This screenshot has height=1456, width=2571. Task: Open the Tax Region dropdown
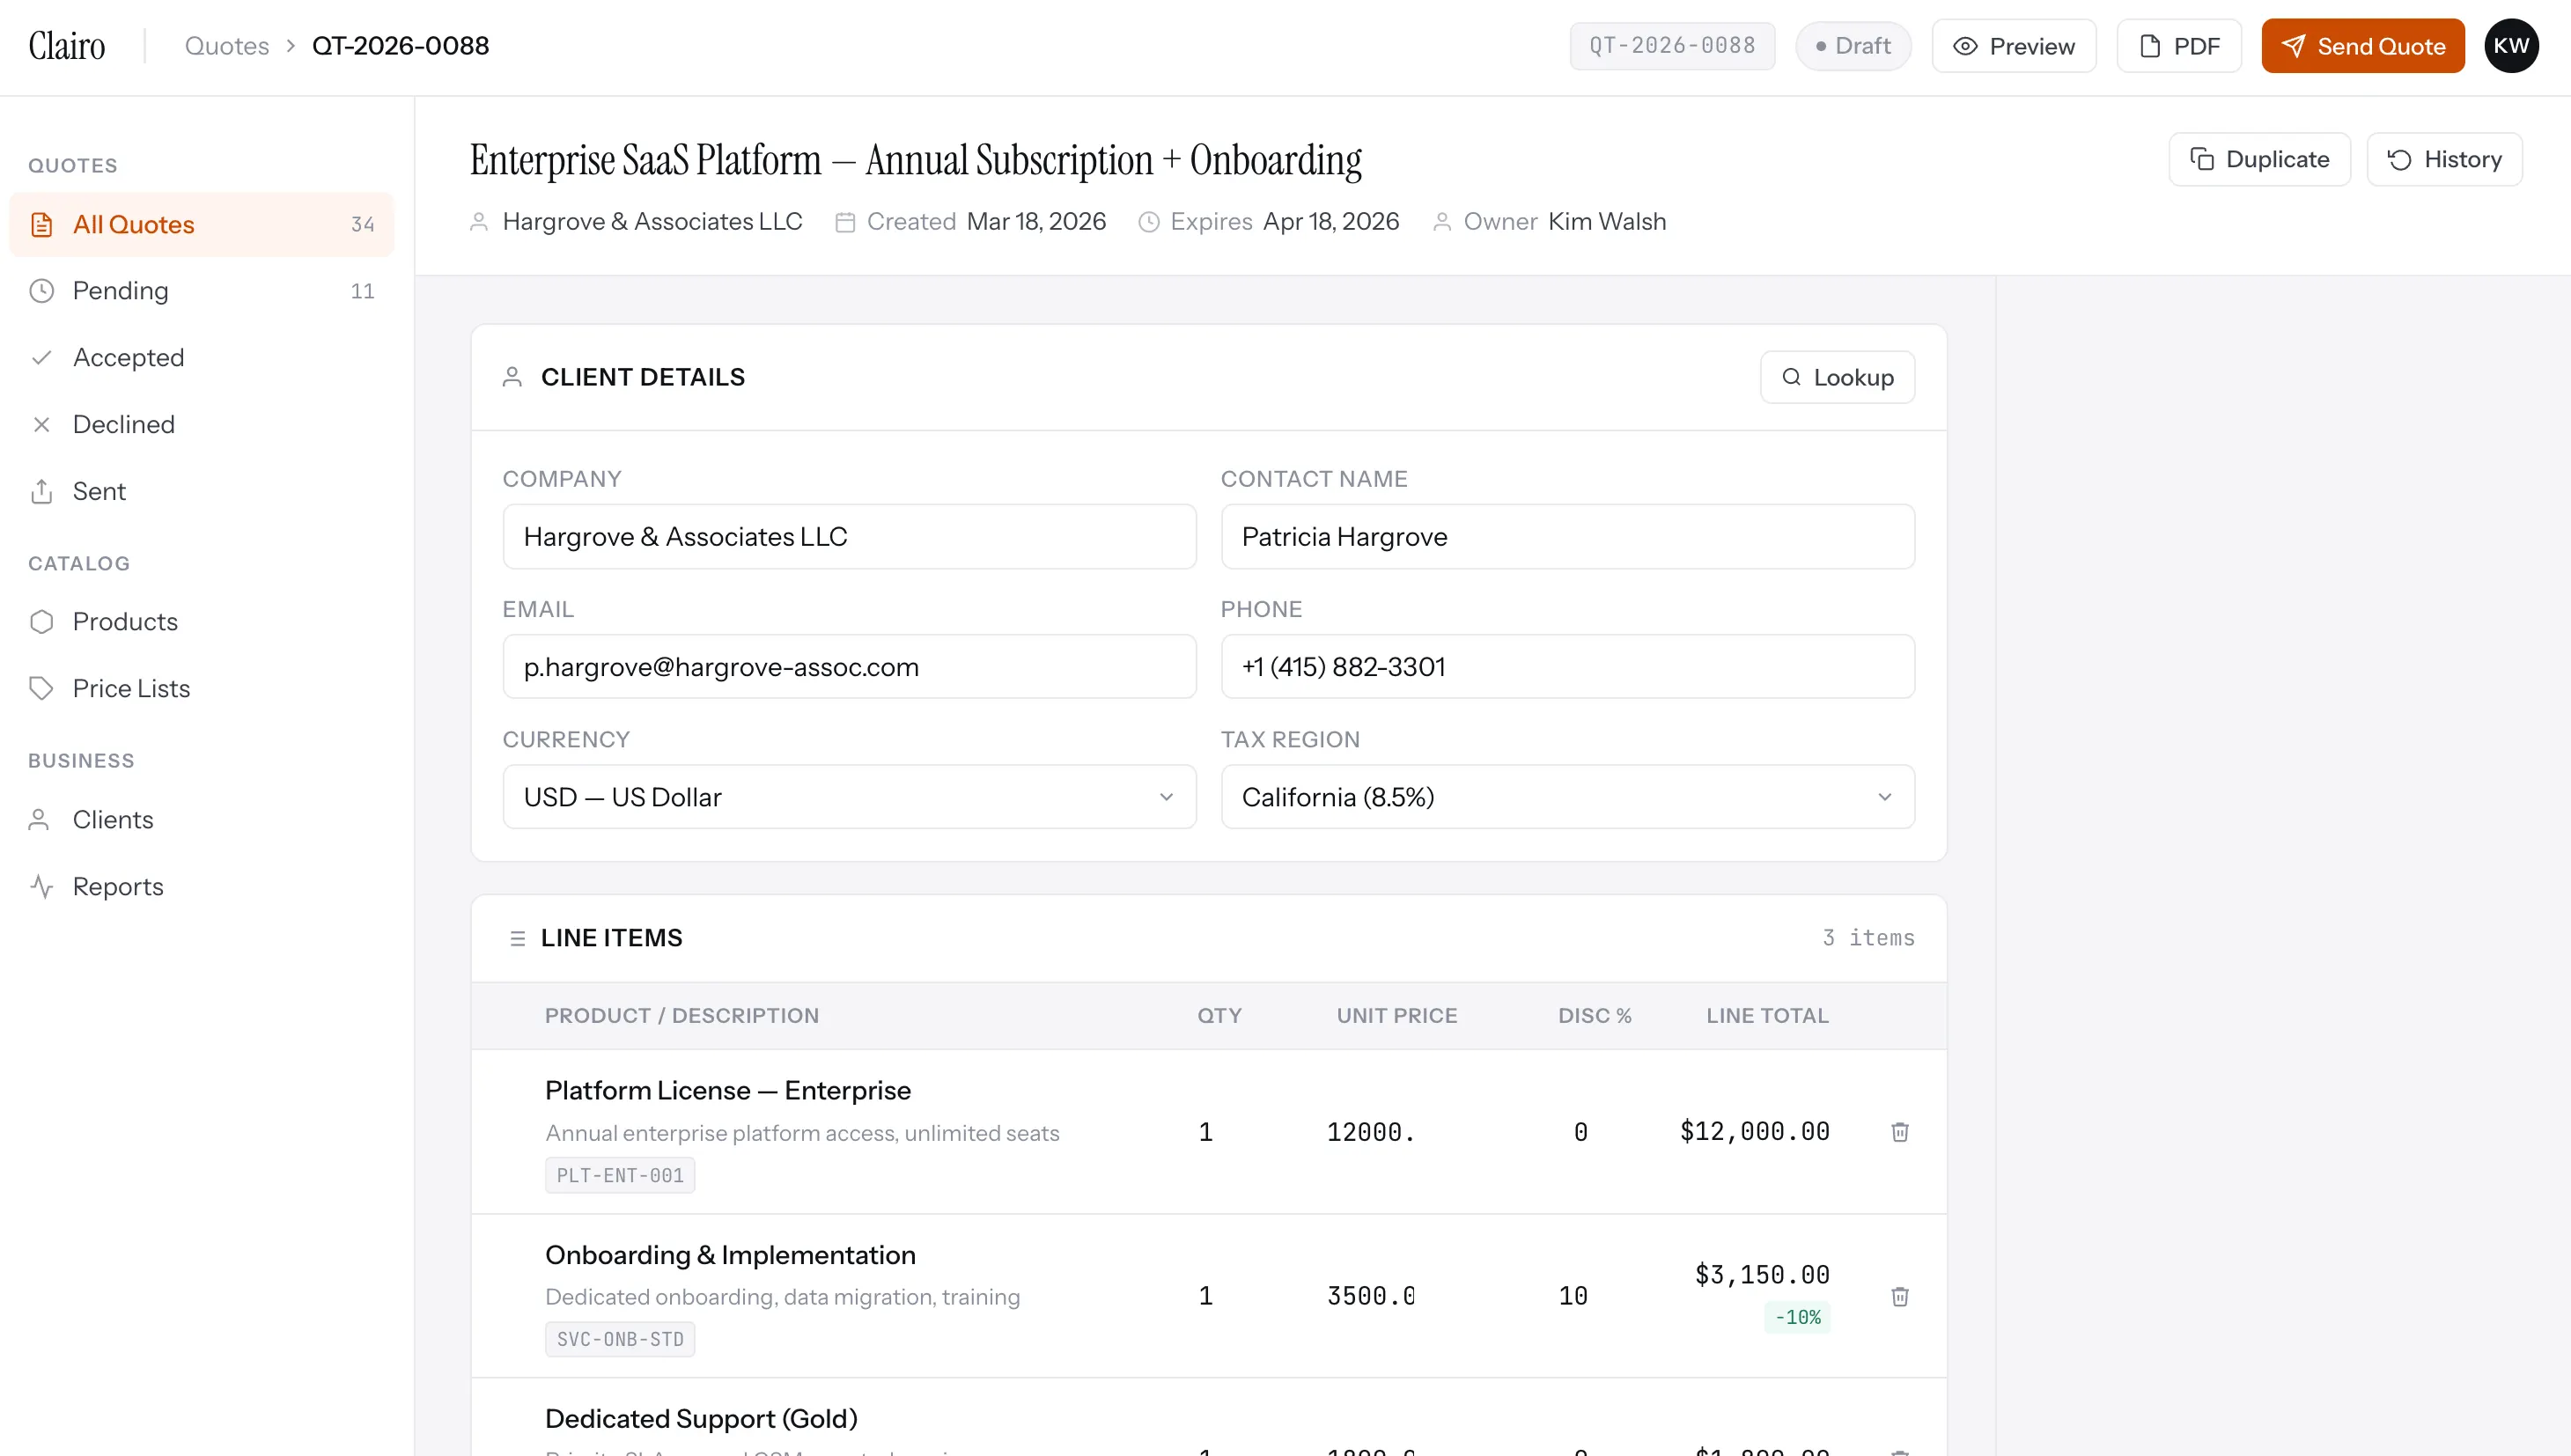1567,797
